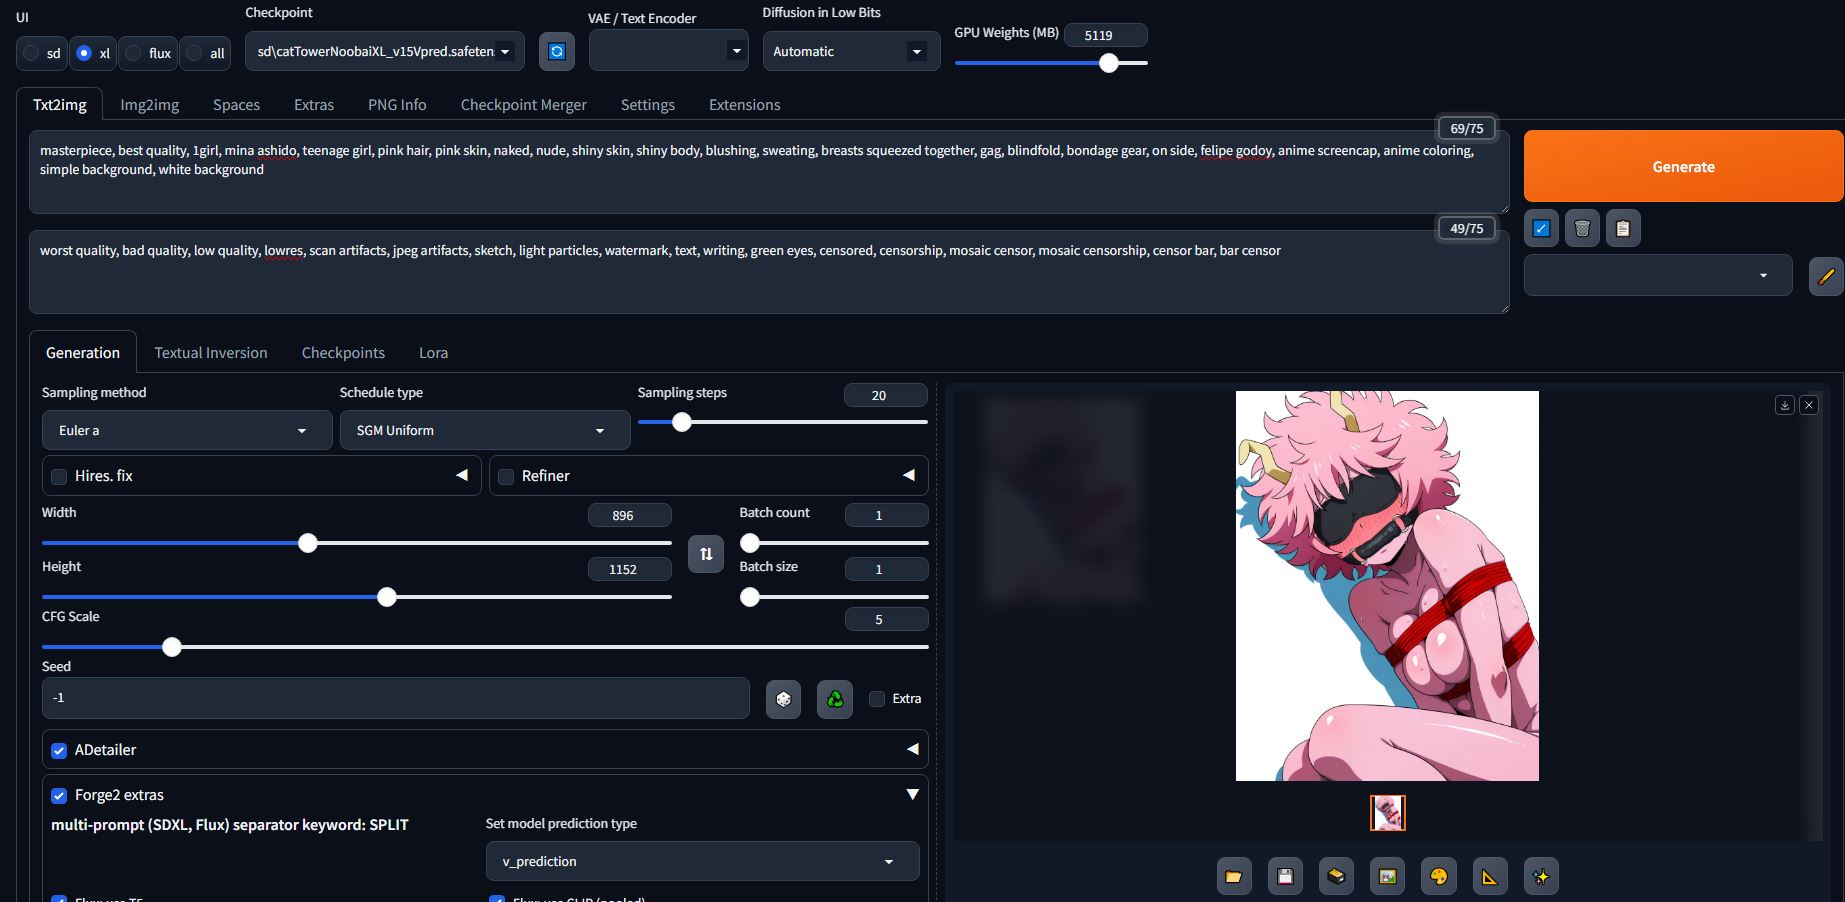Open the styles dropdown below Generate
Screen dimensions: 1845x902
point(1658,276)
